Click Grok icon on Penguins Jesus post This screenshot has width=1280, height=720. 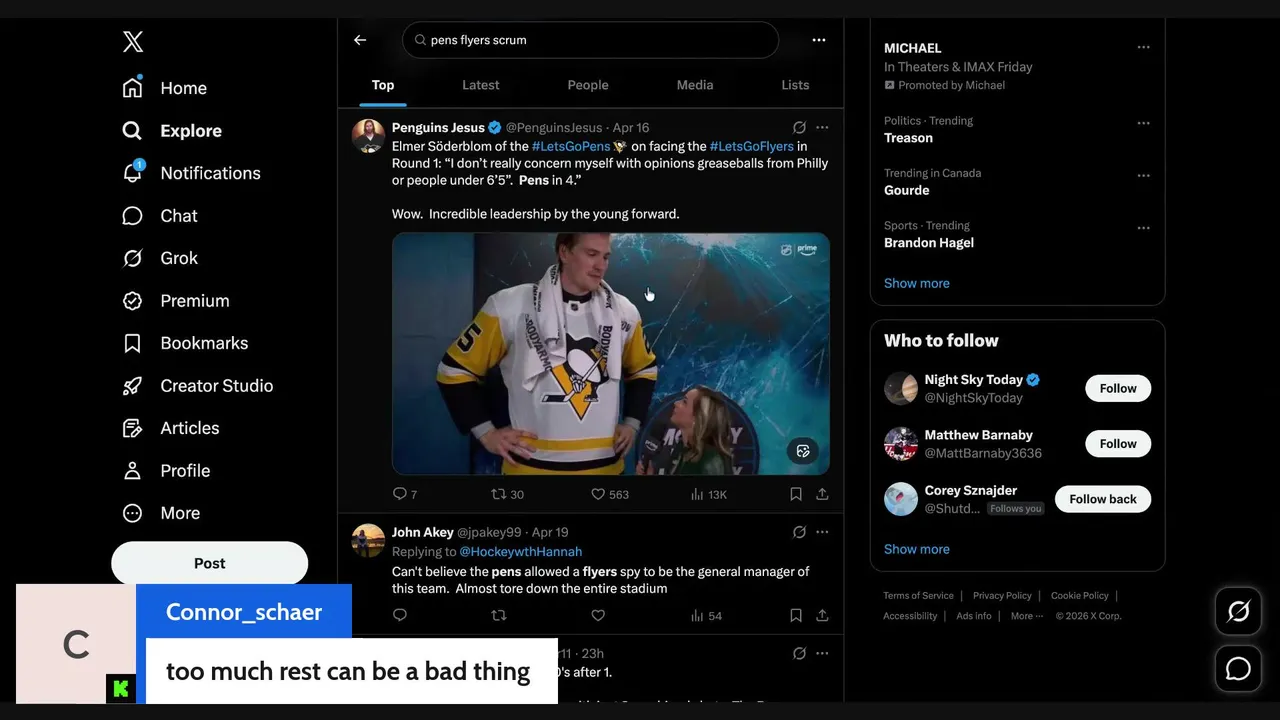799,128
